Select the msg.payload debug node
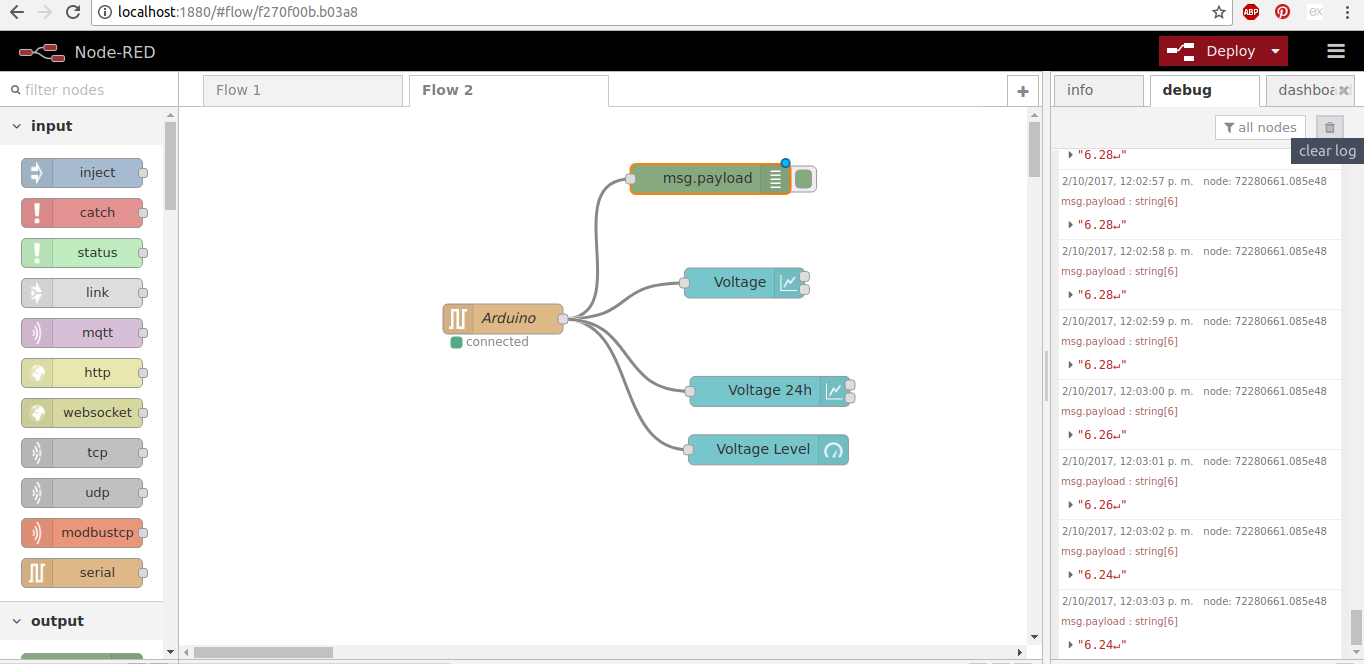Image resolution: width=1364 pixels, height=664 pixels. [x=710, y=179]
